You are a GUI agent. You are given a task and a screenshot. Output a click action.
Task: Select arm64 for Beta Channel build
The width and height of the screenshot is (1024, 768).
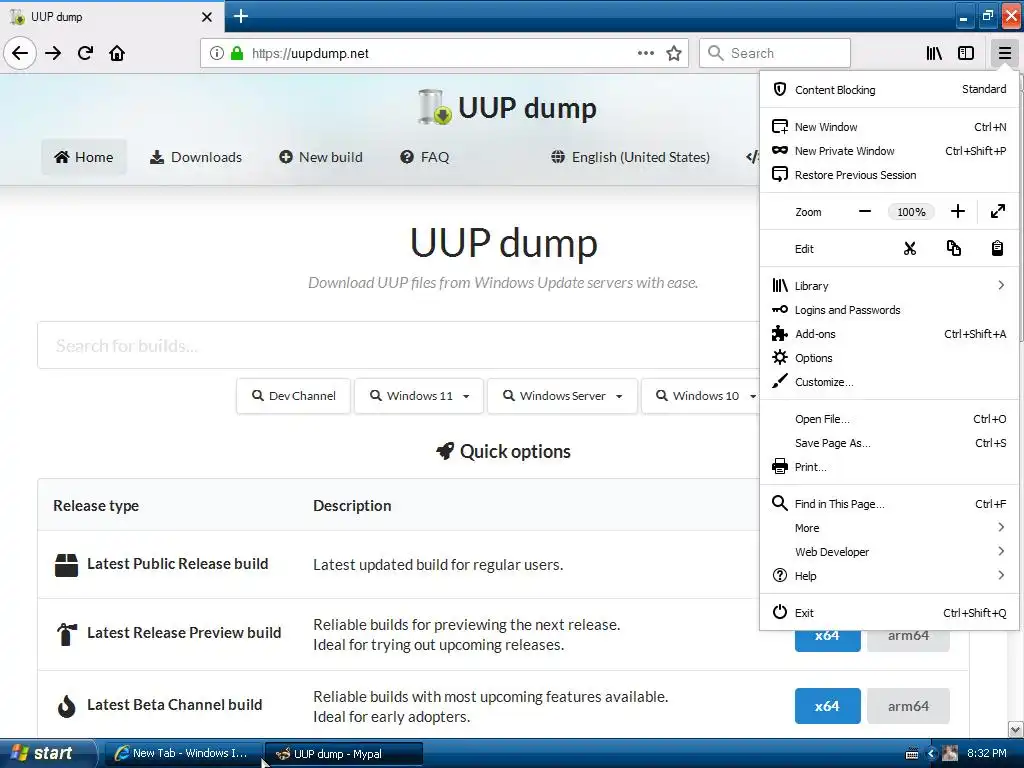pos(908,706)
